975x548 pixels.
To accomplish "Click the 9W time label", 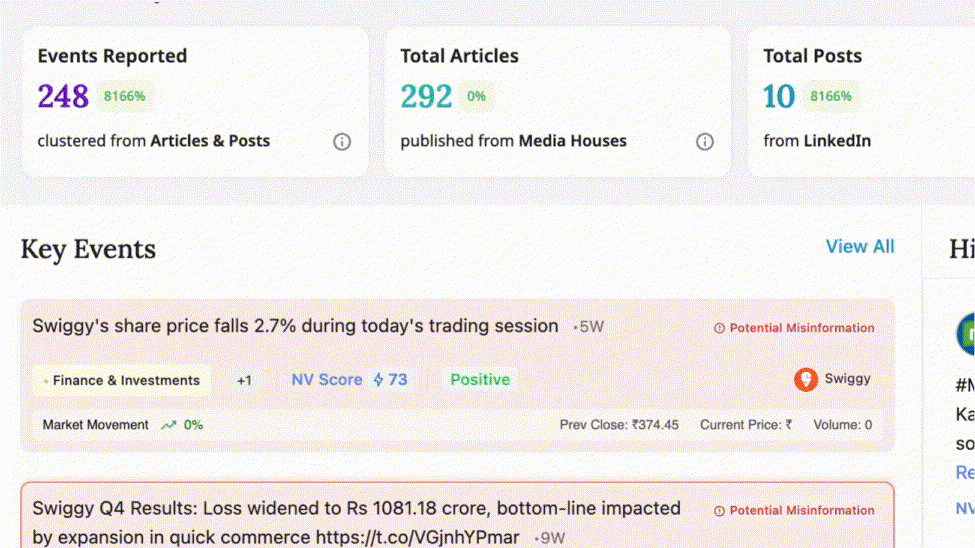I will pyautogui.click(x=552, y=538).
